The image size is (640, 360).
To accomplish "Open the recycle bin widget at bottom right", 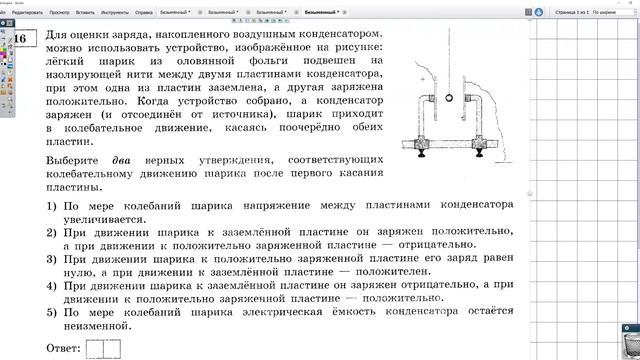I will pos(631,343).
